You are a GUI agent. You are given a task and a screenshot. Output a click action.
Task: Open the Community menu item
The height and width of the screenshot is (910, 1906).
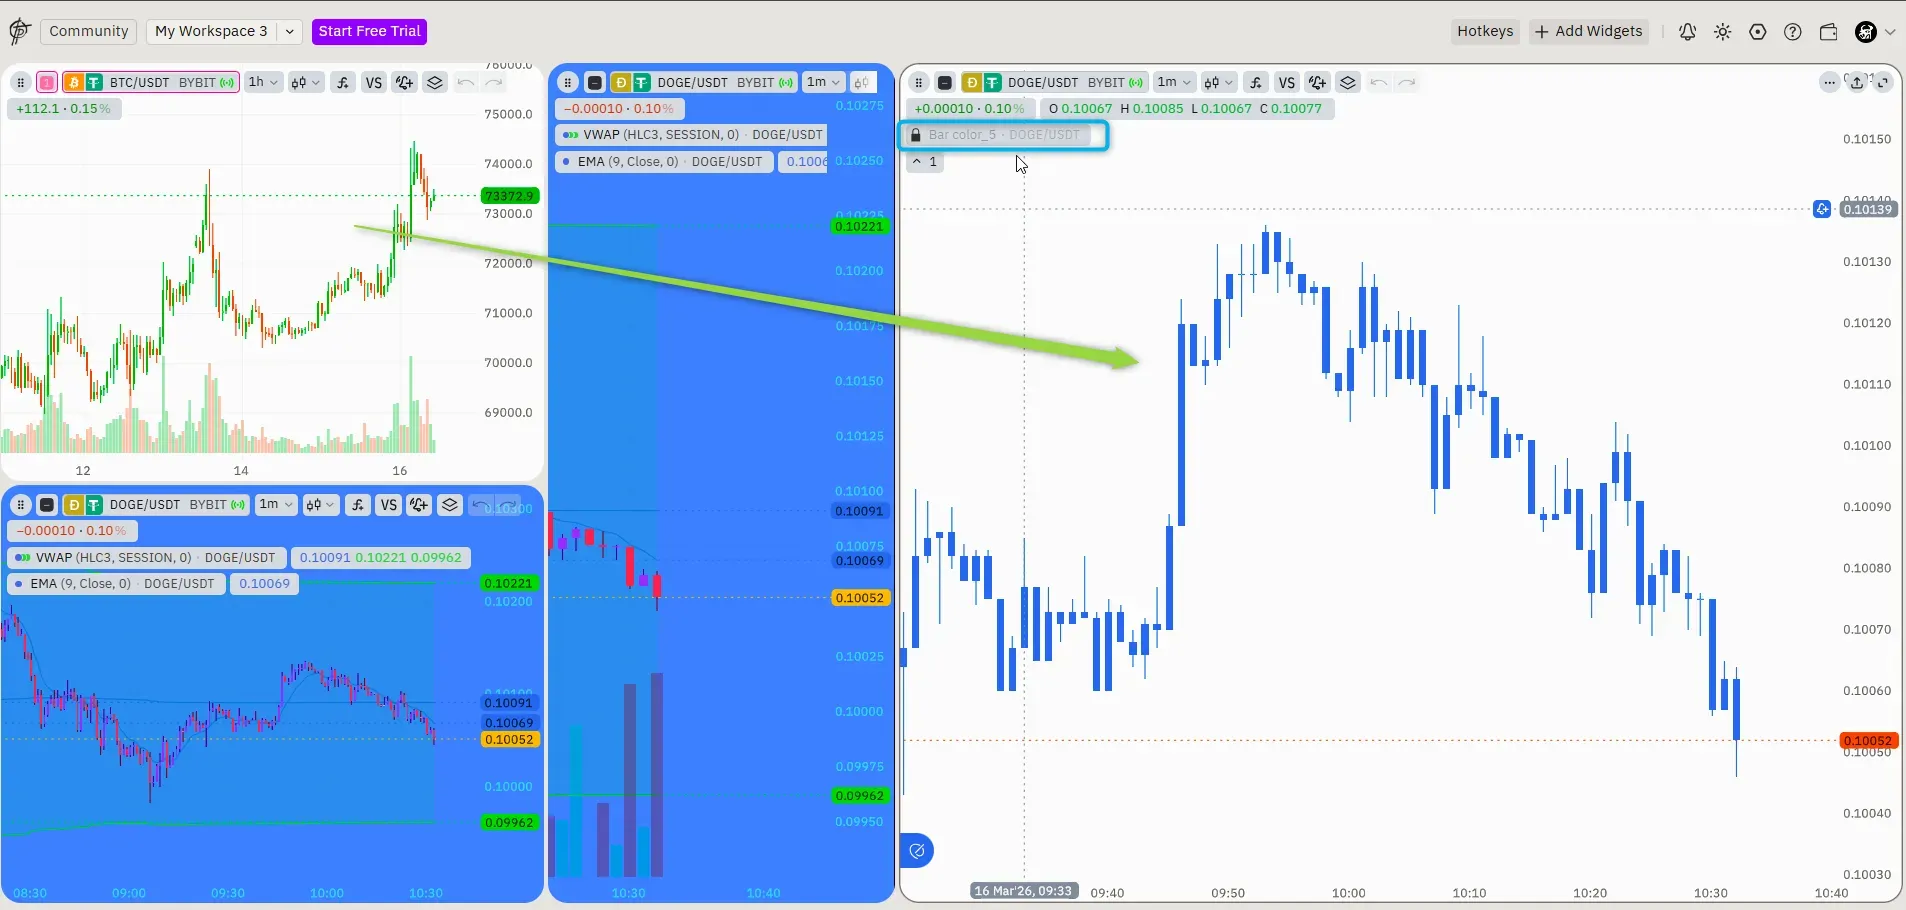88,31
